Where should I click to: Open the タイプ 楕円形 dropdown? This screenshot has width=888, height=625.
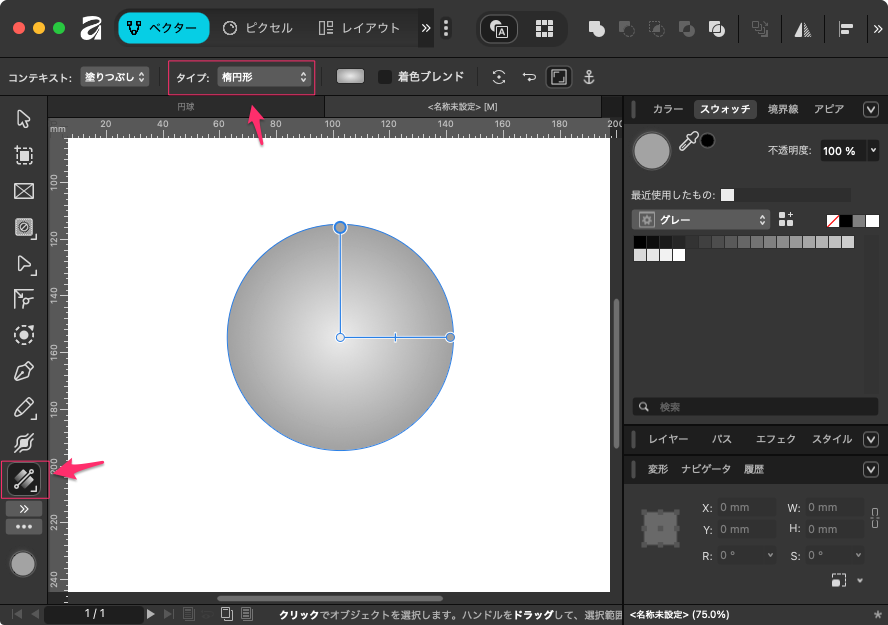(x=264, y=77)
